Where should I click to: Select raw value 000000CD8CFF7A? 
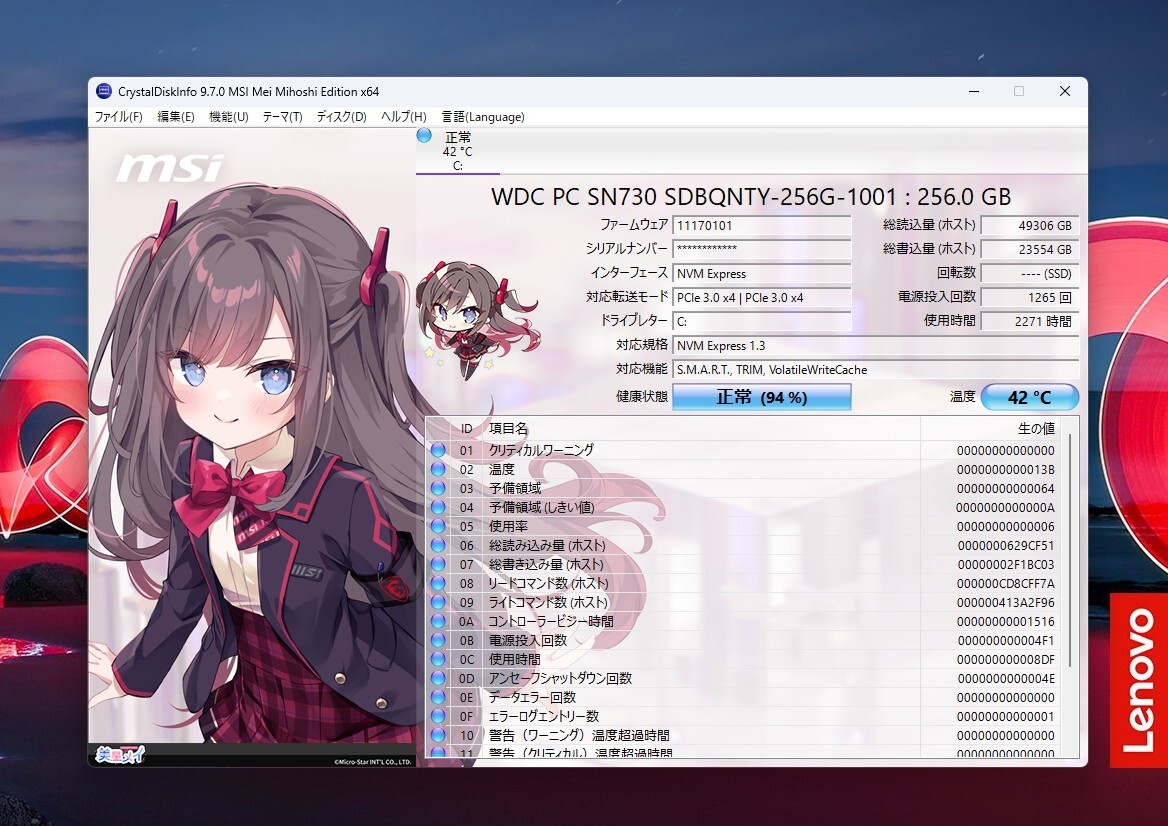pos(1006,583)
